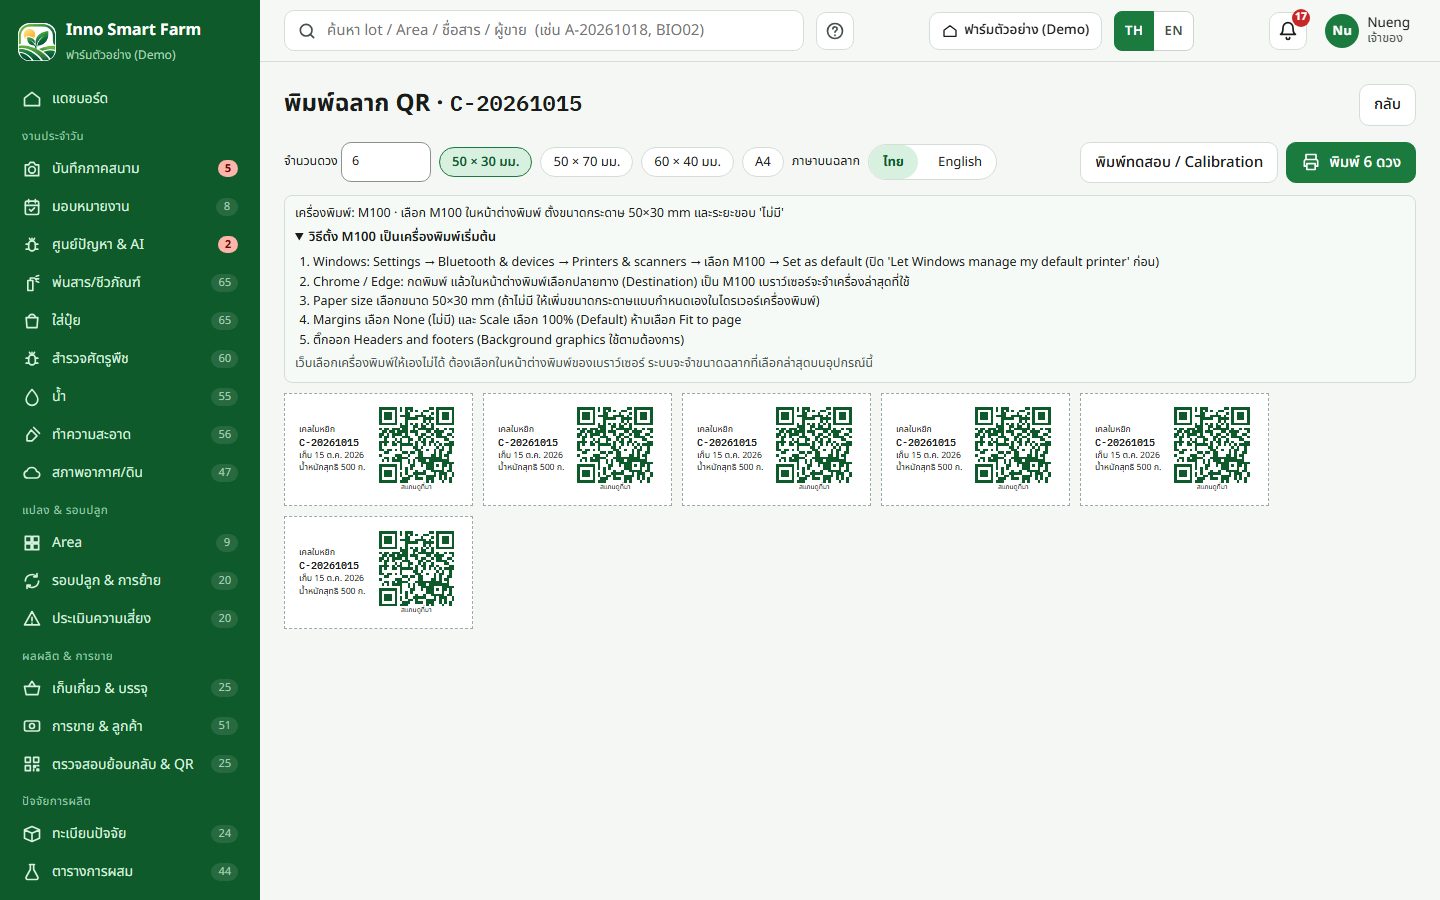Click the magnifier icon in the search bar
The width and height of the screenshot is (1440, 900).
click(x=307, y=31)
